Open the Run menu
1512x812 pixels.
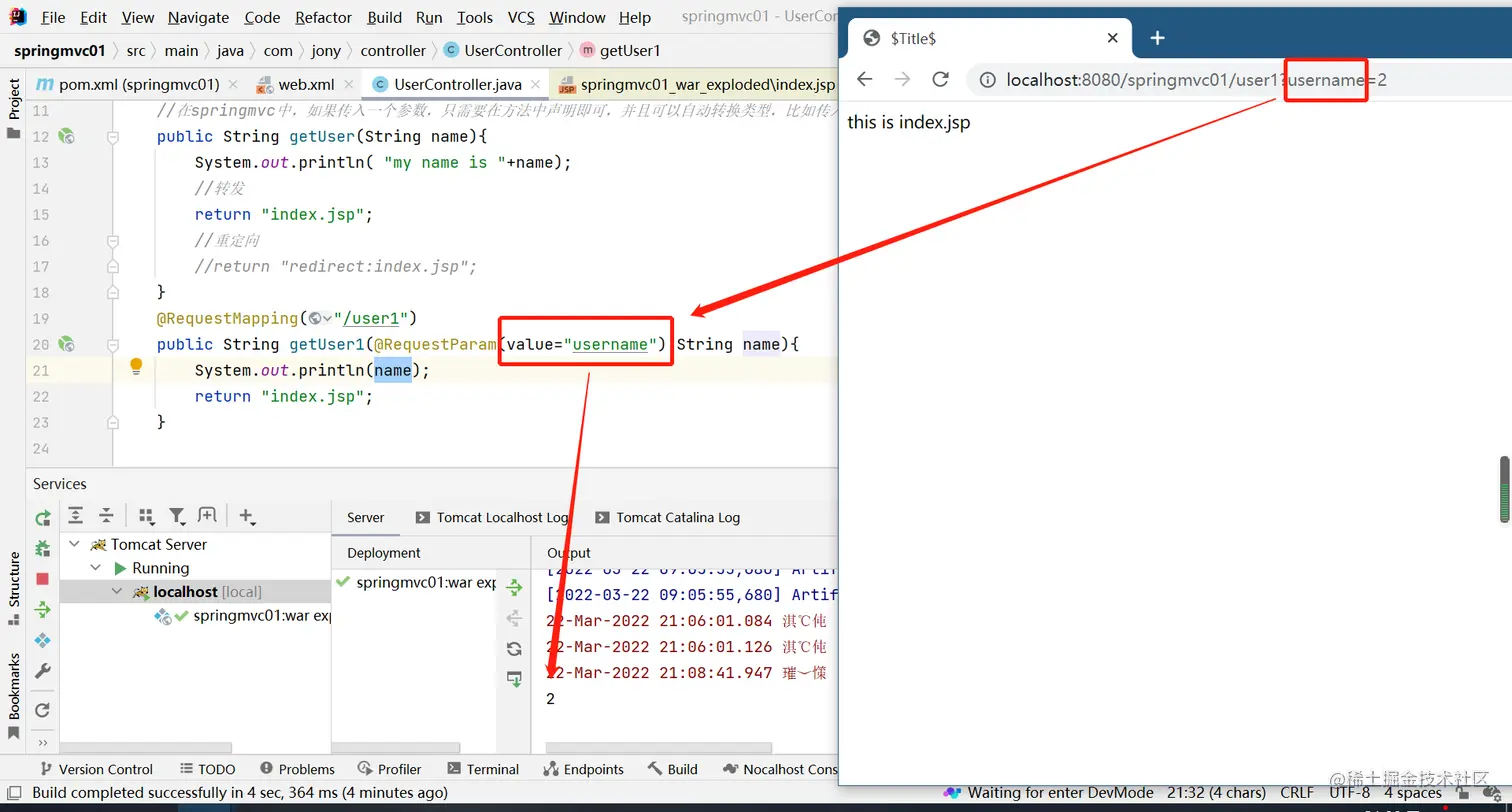429,17
